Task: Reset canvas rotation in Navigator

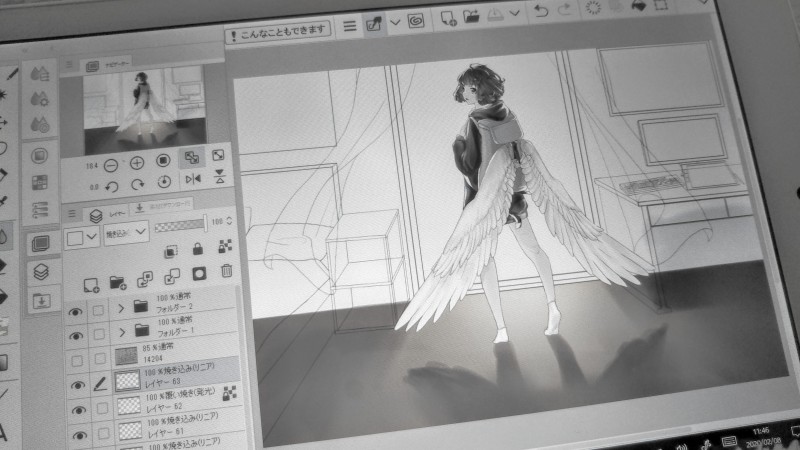Action: [164, 182]
